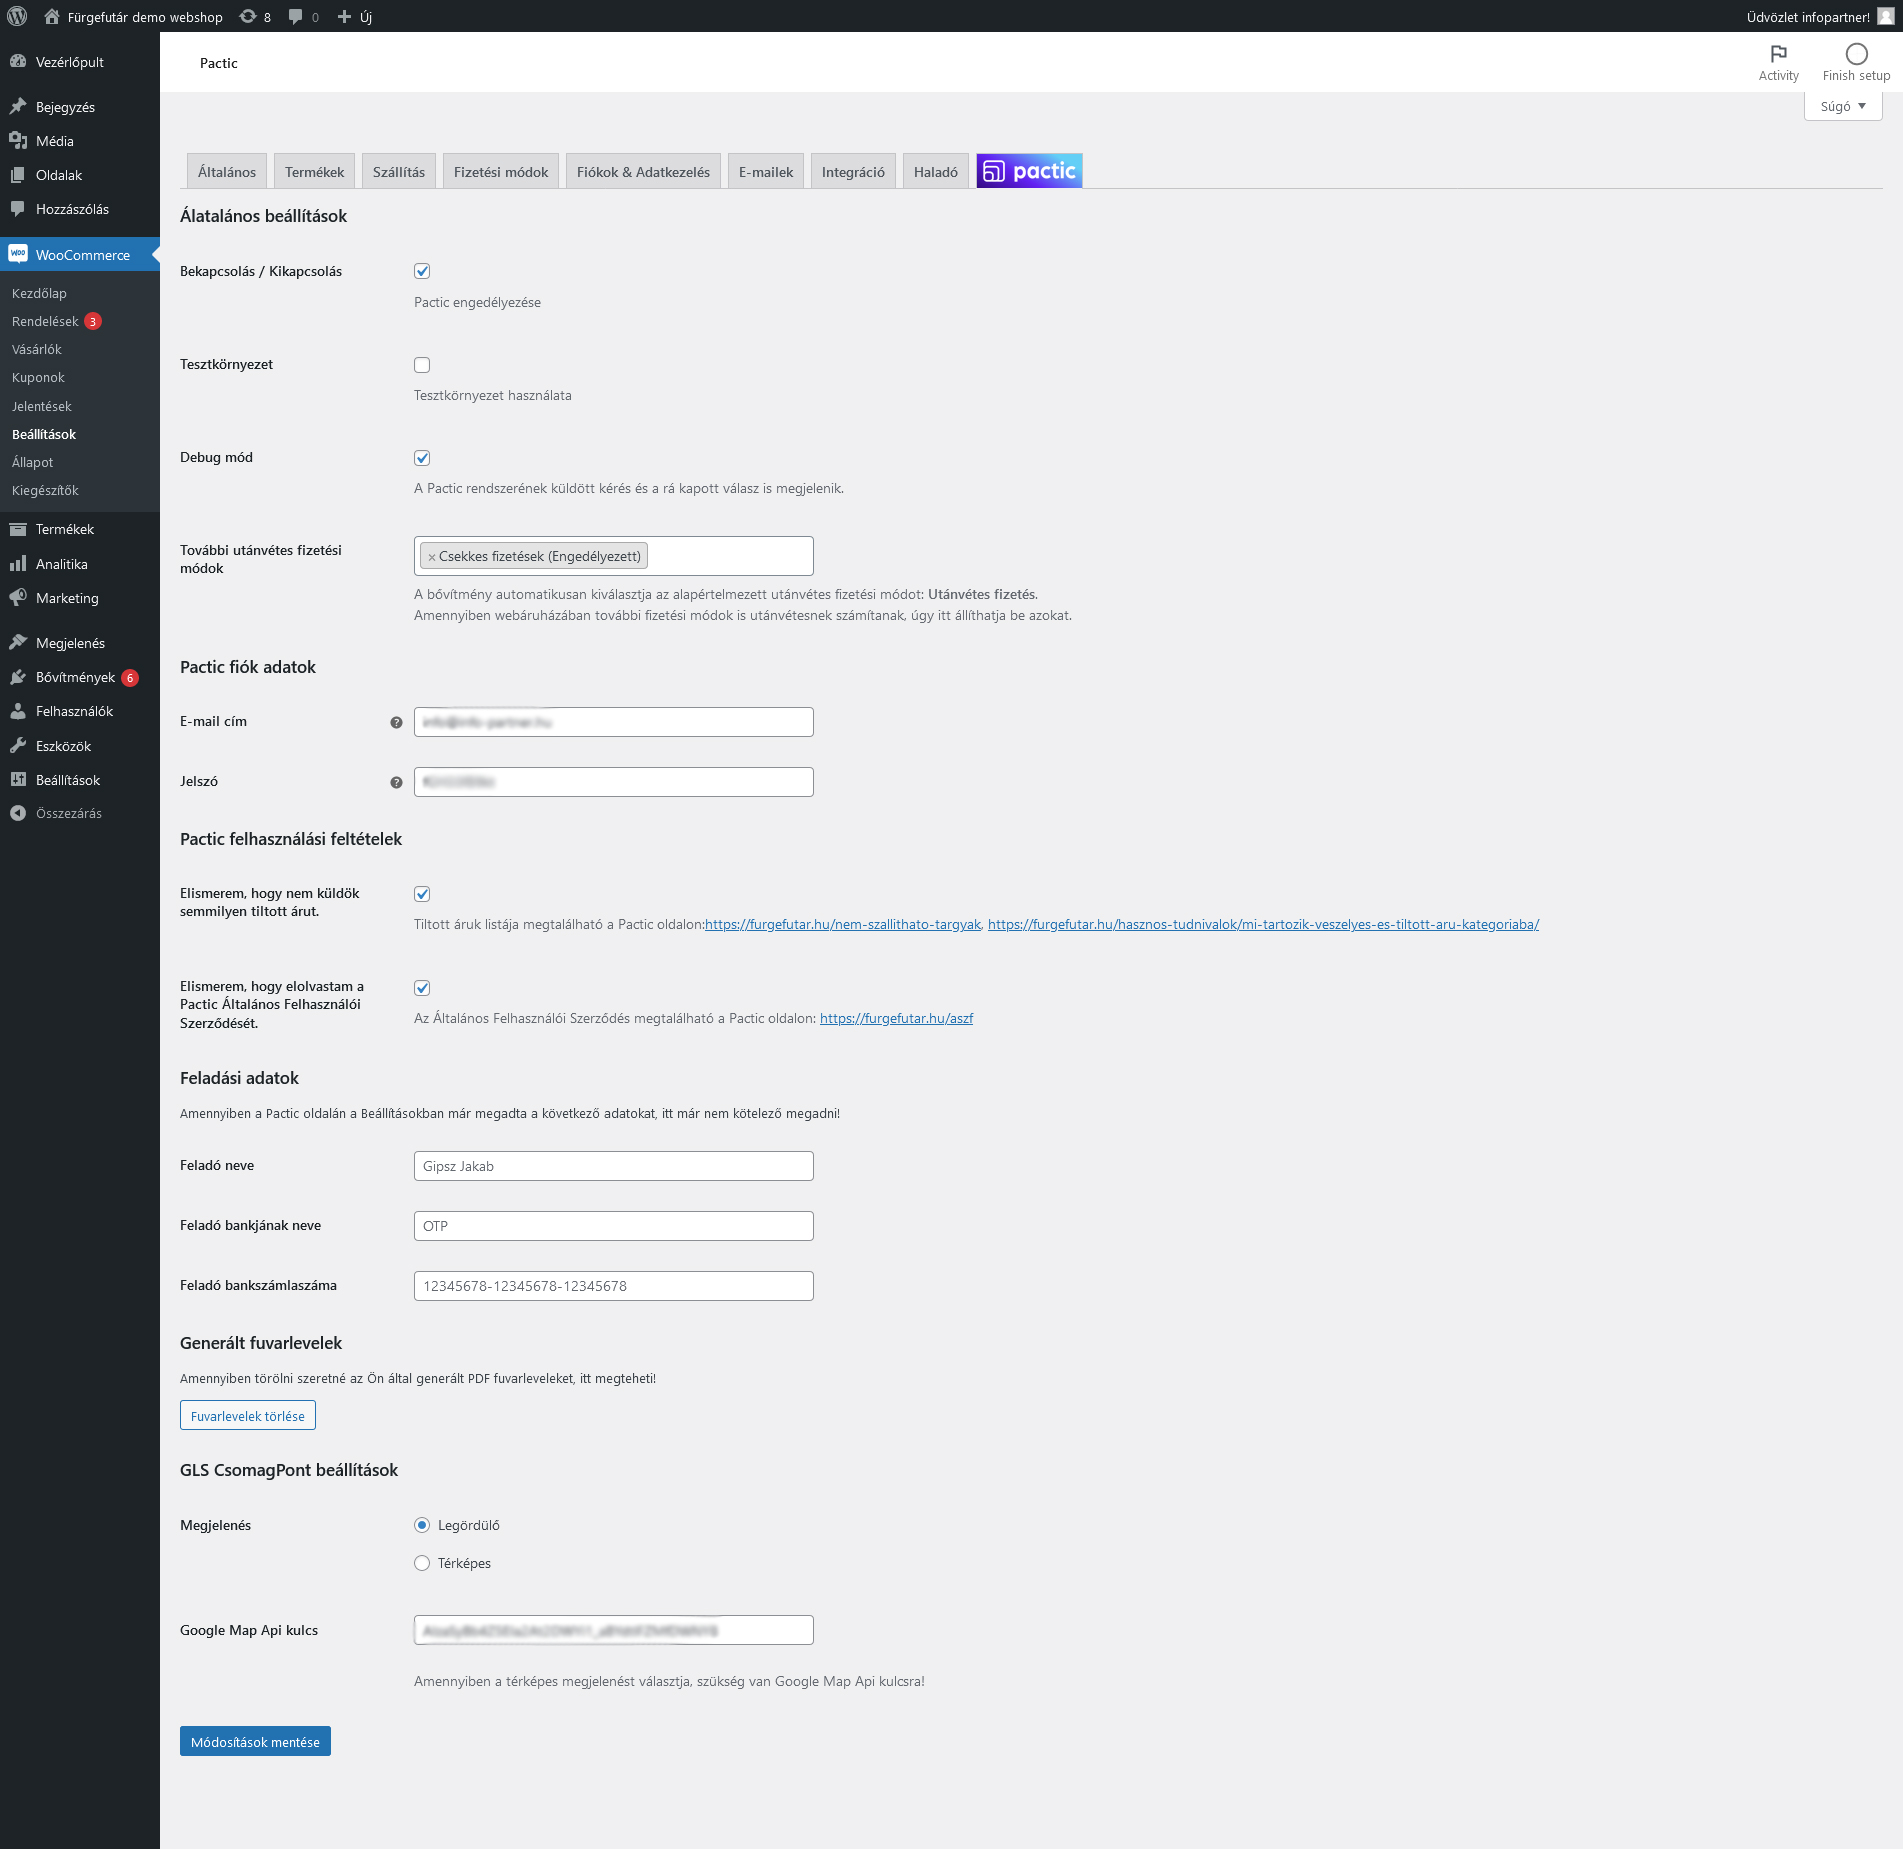Toggle the tiltott árut acknowledgement checkbox
Screen dimensions: 1903x1849
[x=422, y=894]
